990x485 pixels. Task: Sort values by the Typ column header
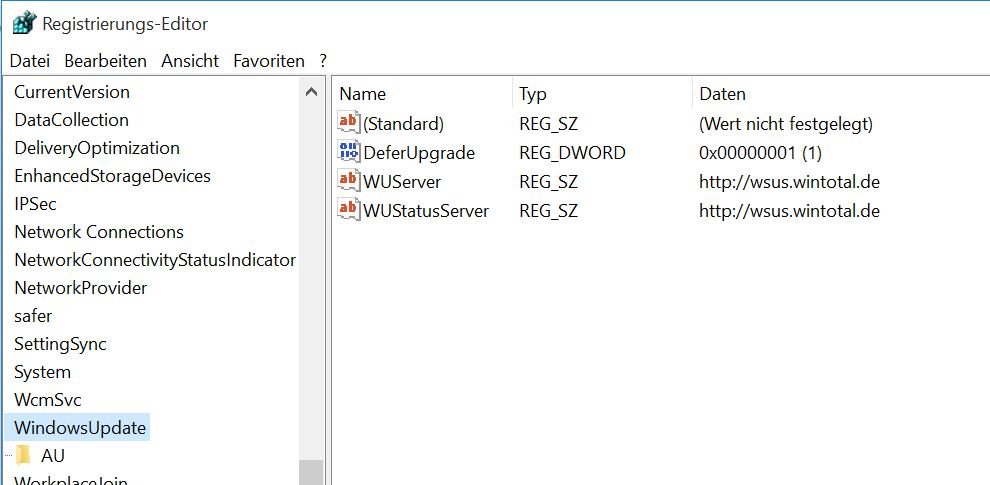click(x=533, y=94)
